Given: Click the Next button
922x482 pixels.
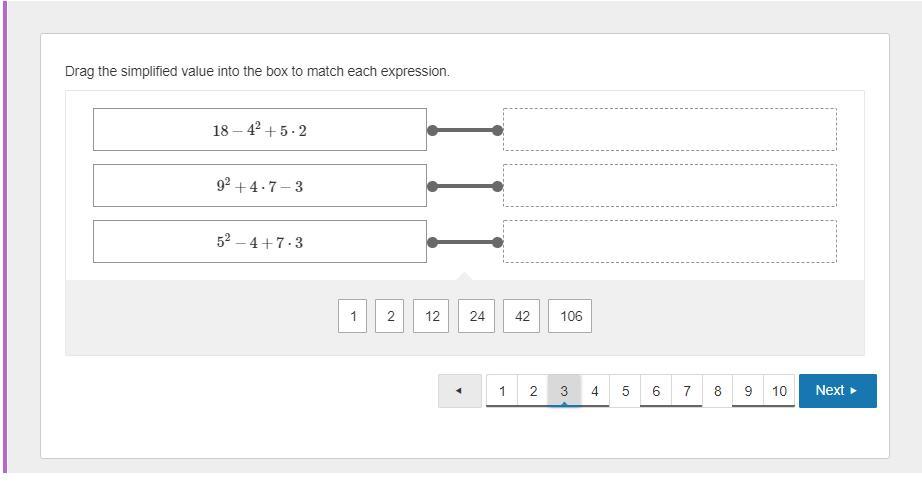Looking at the screenshot, I should (x=837, y=391).
